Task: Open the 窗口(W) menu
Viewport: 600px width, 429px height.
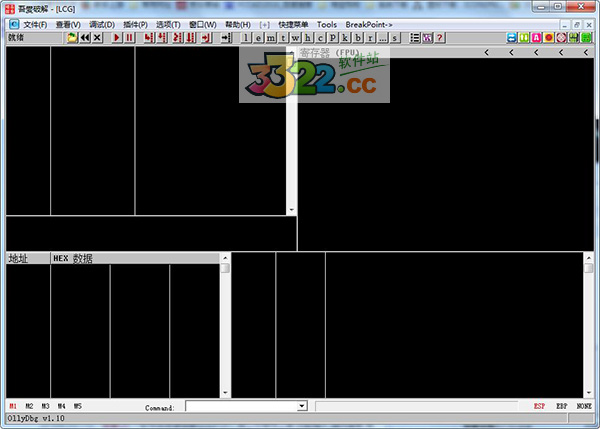Action: tap(202, 25)
